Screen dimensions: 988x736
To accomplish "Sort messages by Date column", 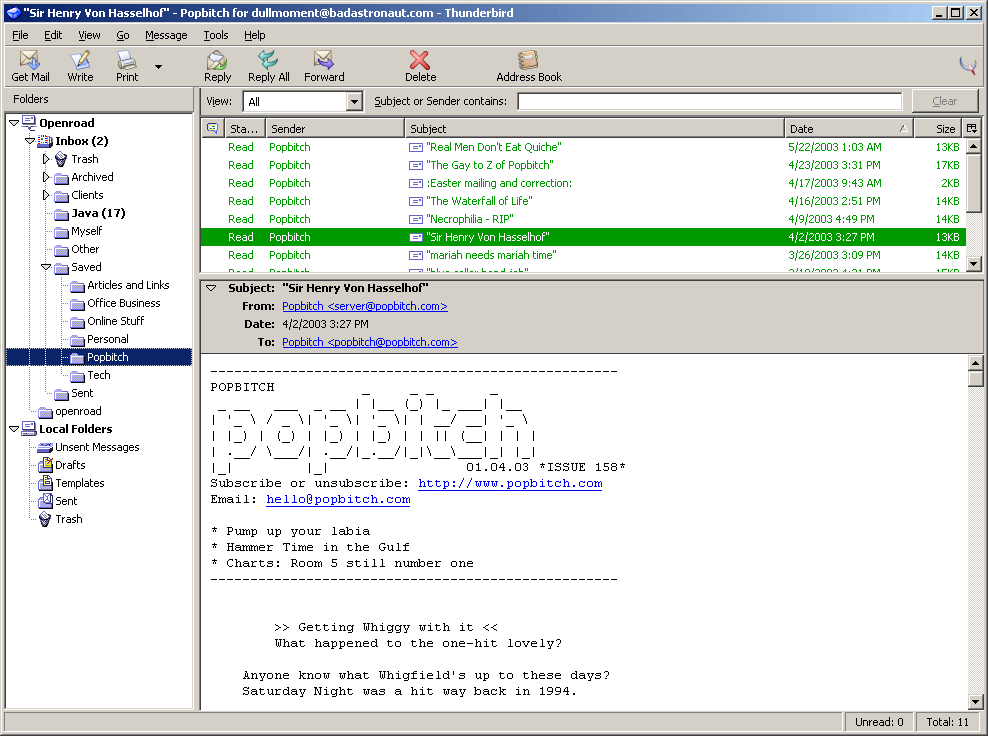I will click(x=849, y=129).
